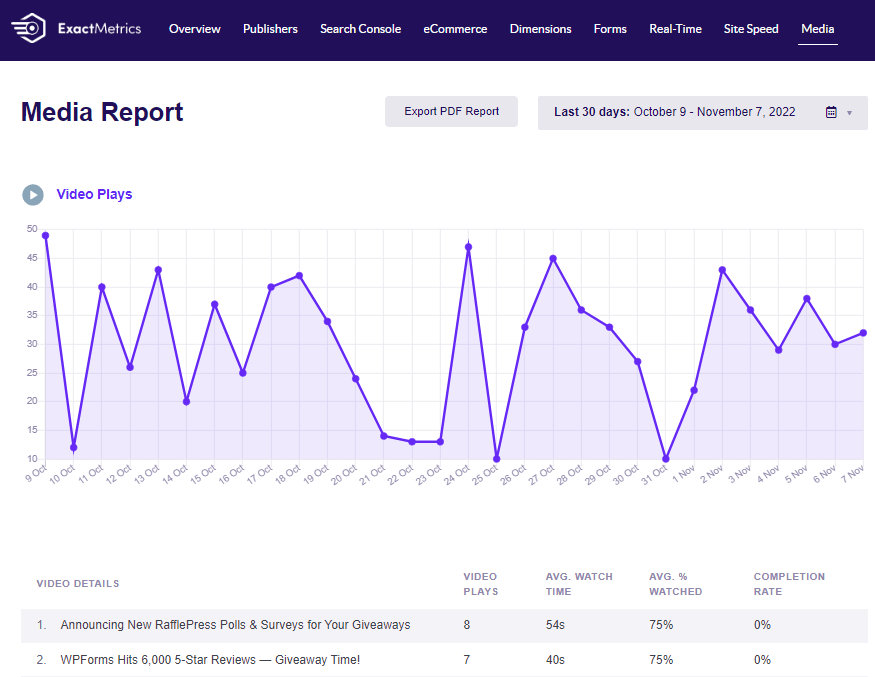Select the Dimensions tab

coord(540,29)
